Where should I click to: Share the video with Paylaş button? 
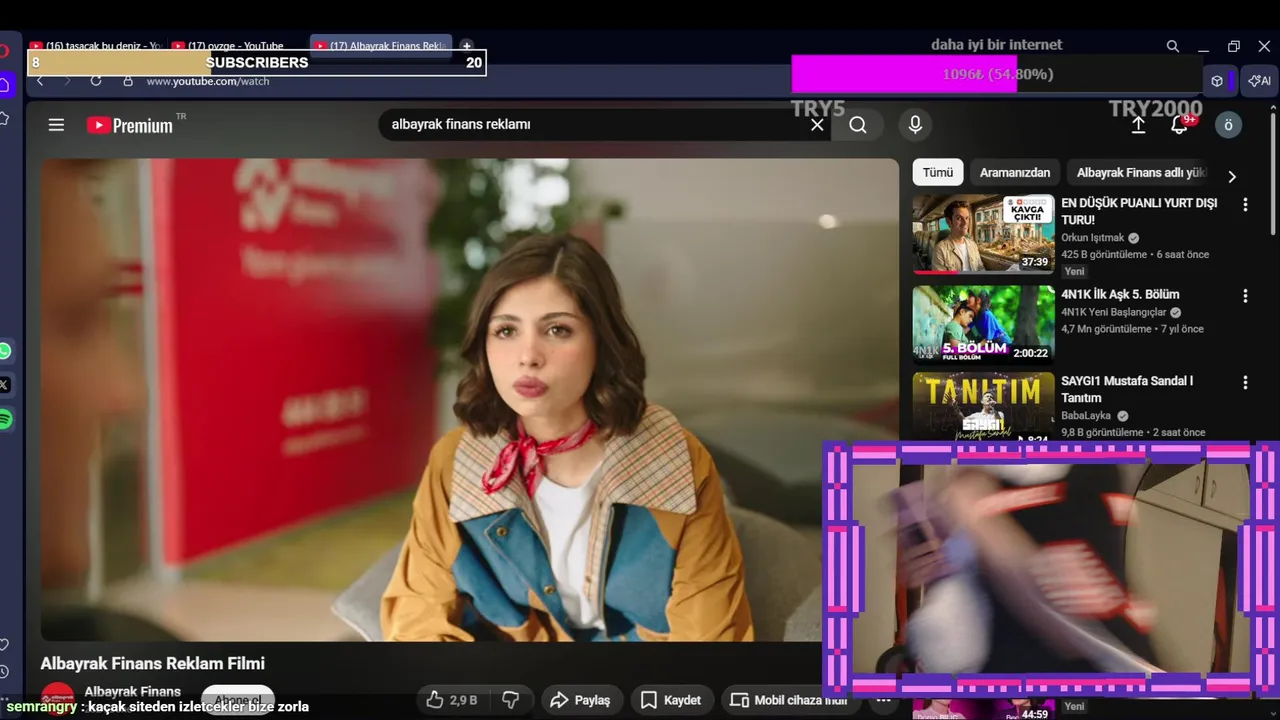(580, 700)
